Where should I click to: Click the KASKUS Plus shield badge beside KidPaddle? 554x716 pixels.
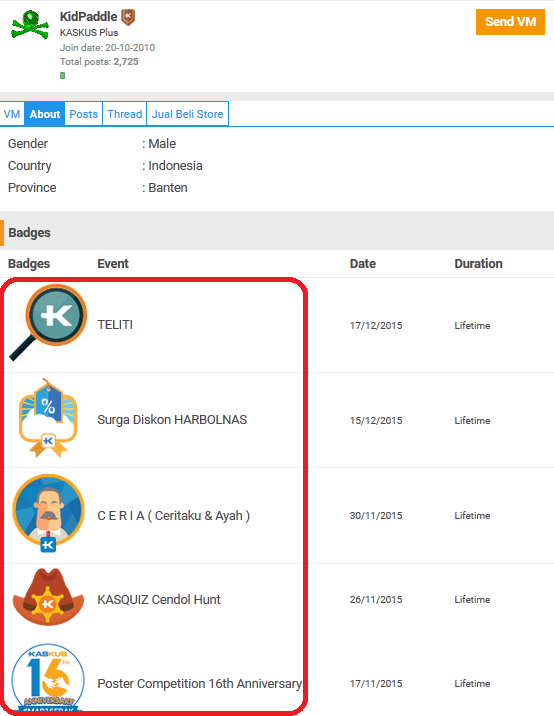[128, 17]
